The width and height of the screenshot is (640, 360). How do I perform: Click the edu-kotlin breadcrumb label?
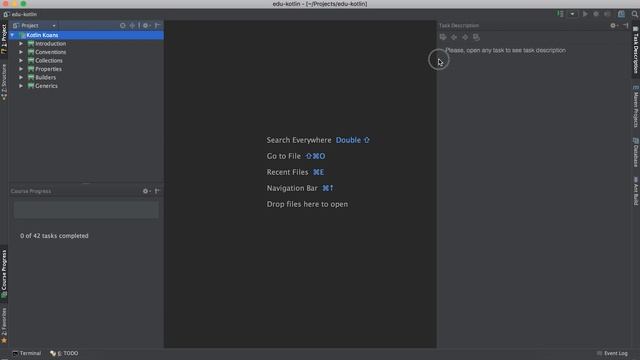click(24, 14)
